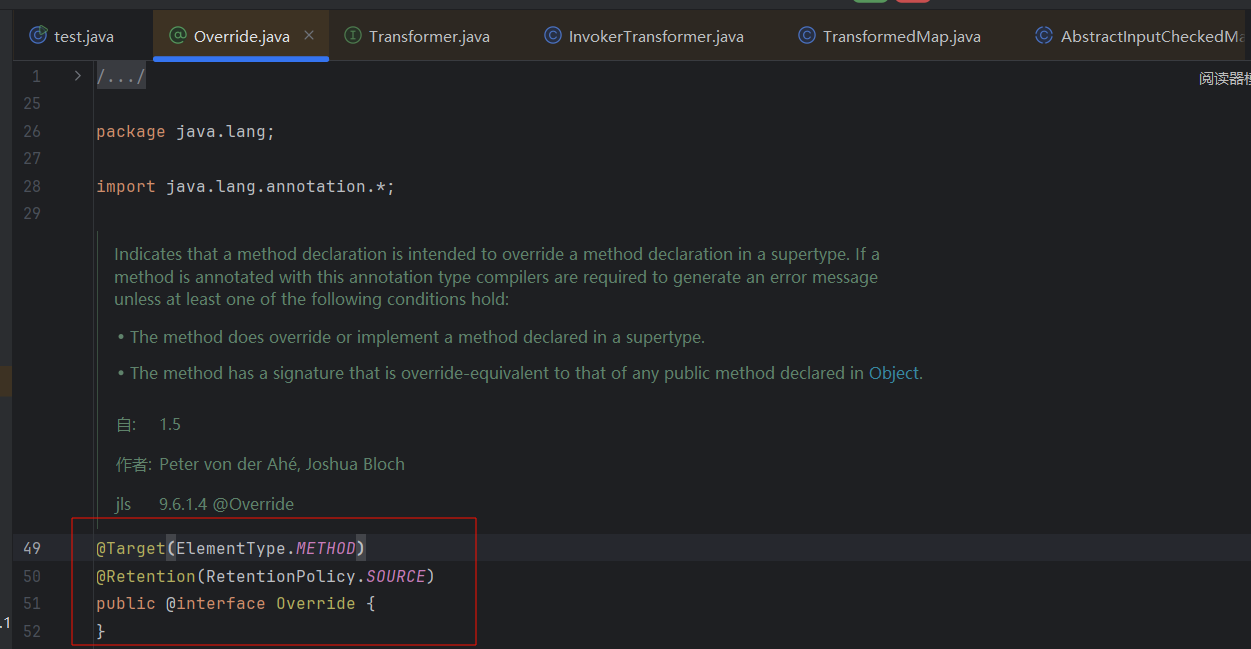Open the TransformedMap.java tab
Viewport: 1251px width, 649px height.
pyautogui.click(x=901, y=37)
